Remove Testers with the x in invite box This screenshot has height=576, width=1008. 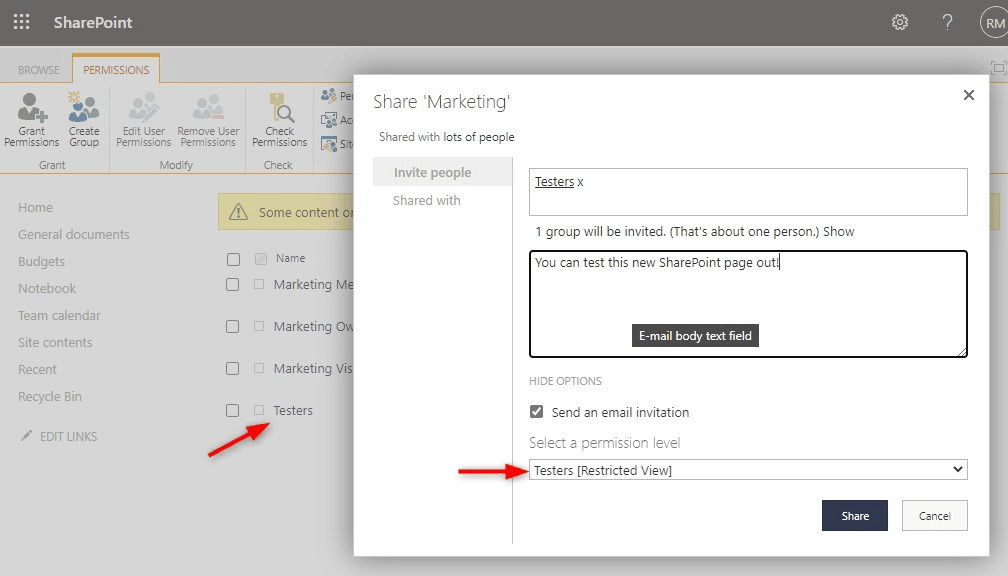coord(580,183)
